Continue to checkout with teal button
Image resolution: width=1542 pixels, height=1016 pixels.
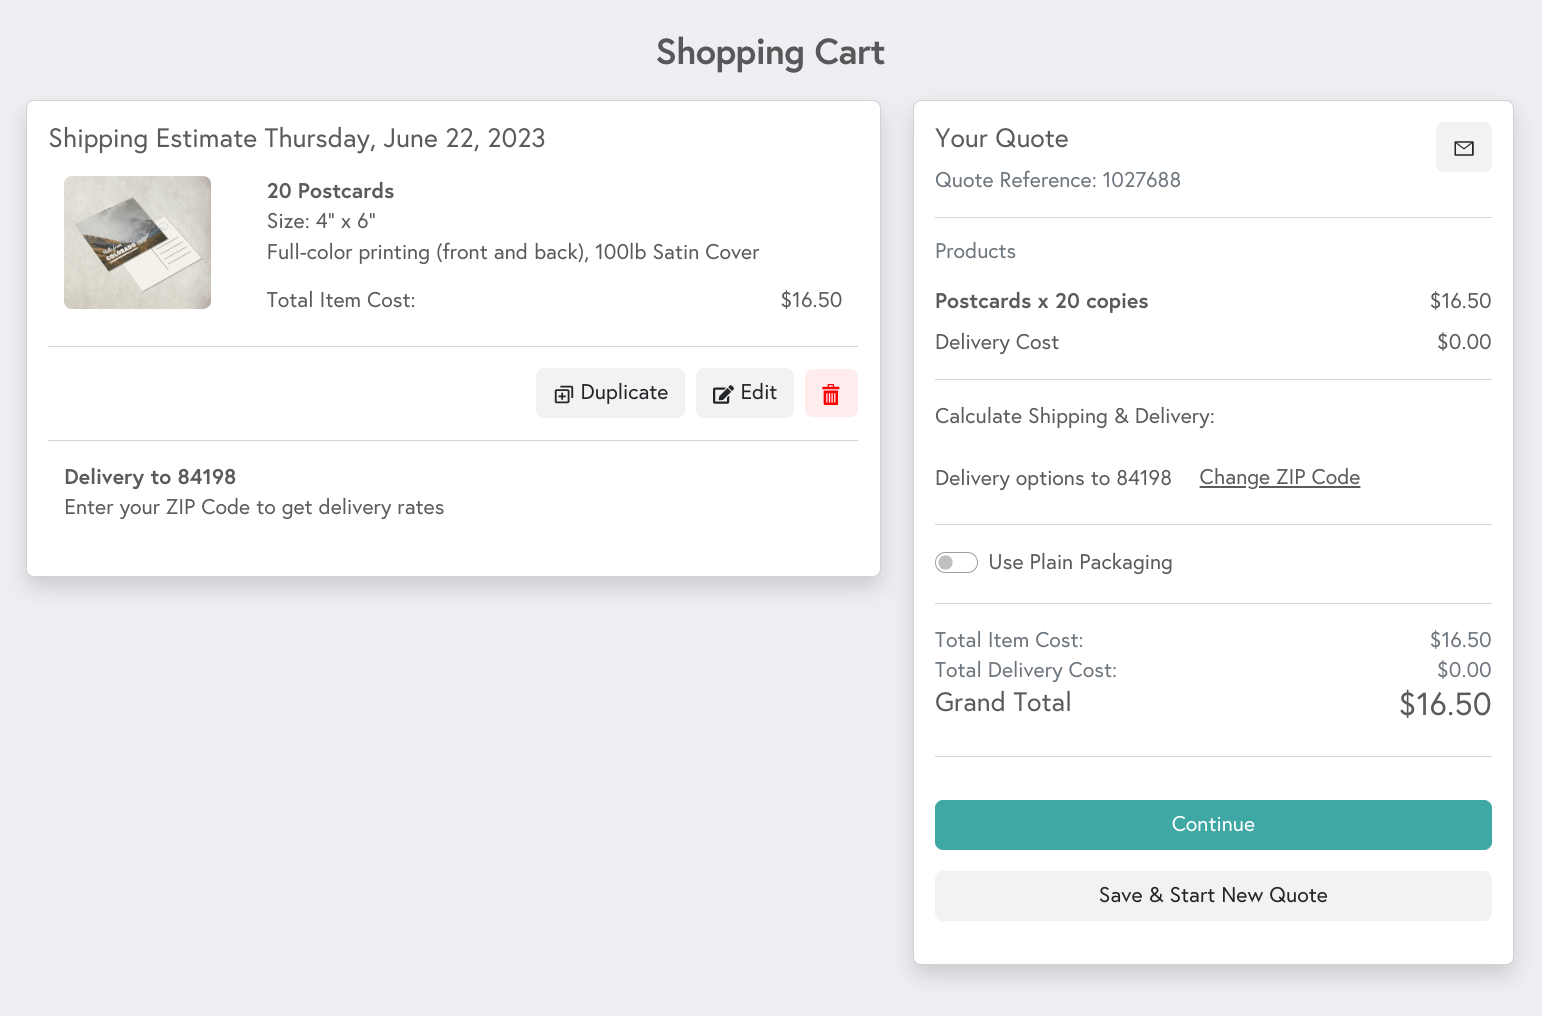[1213, 825]
